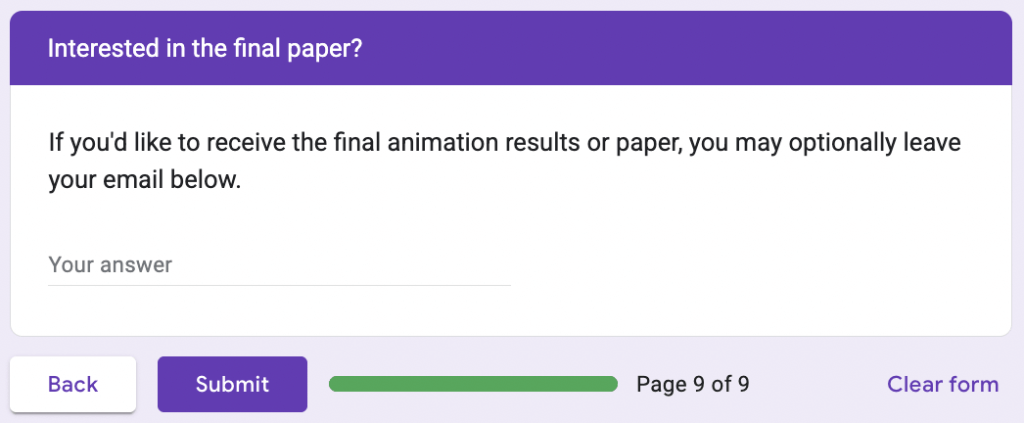
Task: Click the word 'Submit' on purple button
Action: point(232,384)
